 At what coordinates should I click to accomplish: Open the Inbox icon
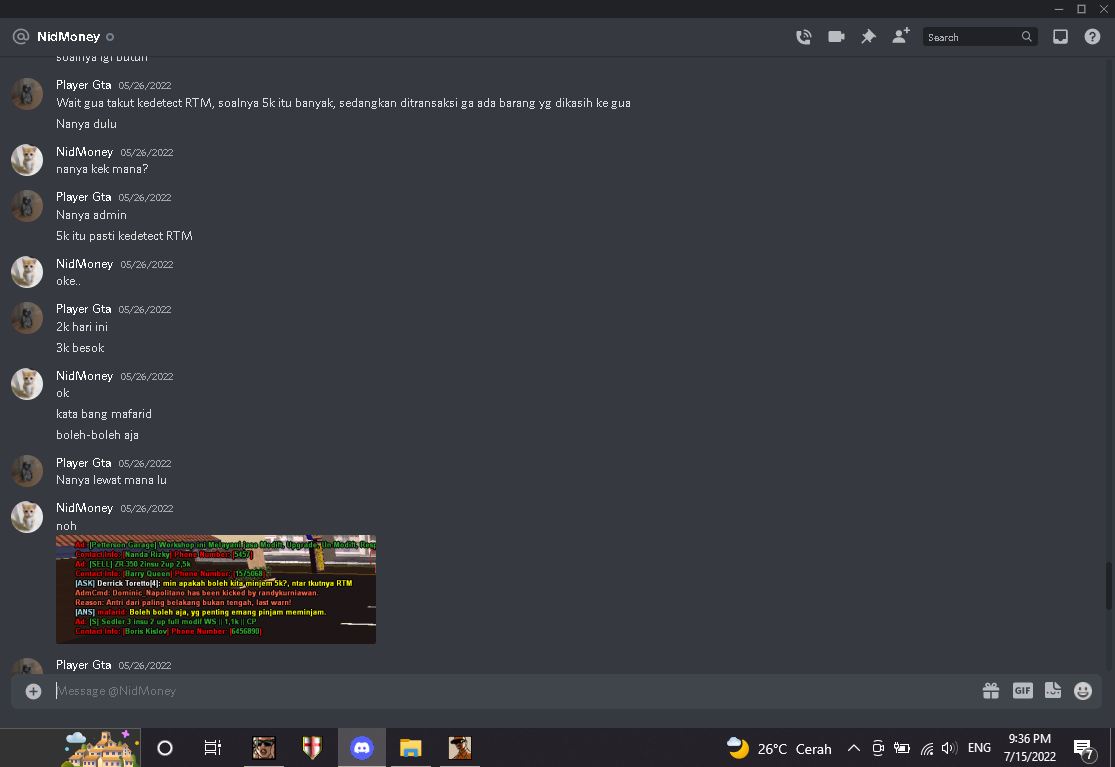click(x=1060, y=37)
